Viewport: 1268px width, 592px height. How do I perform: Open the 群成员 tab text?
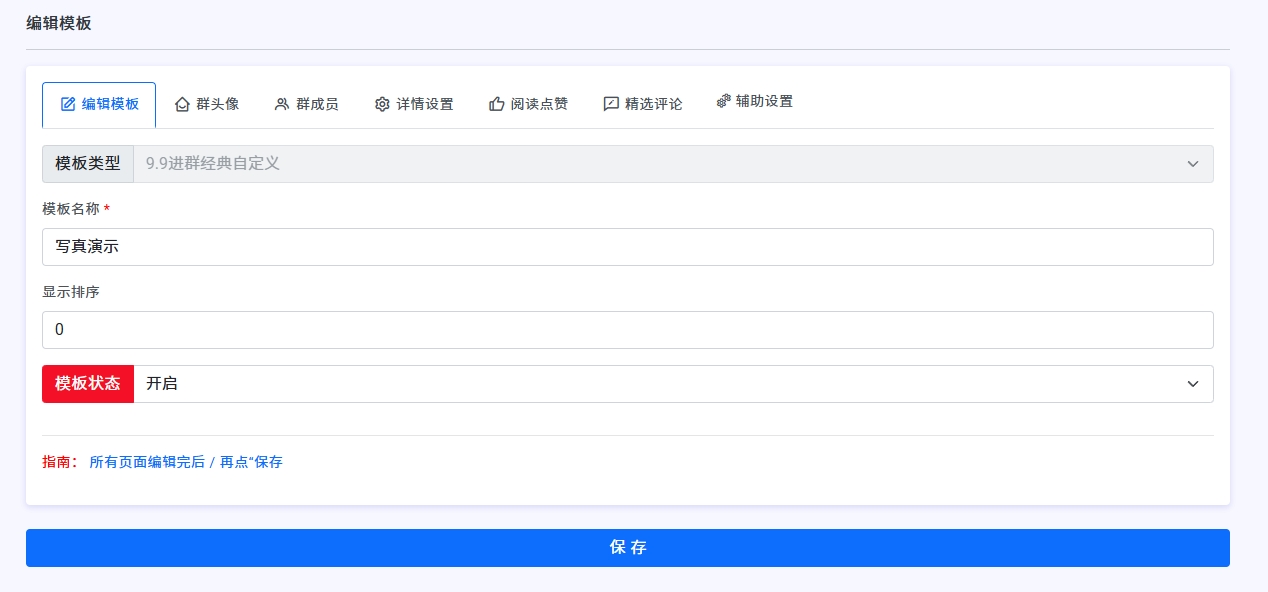317,104
